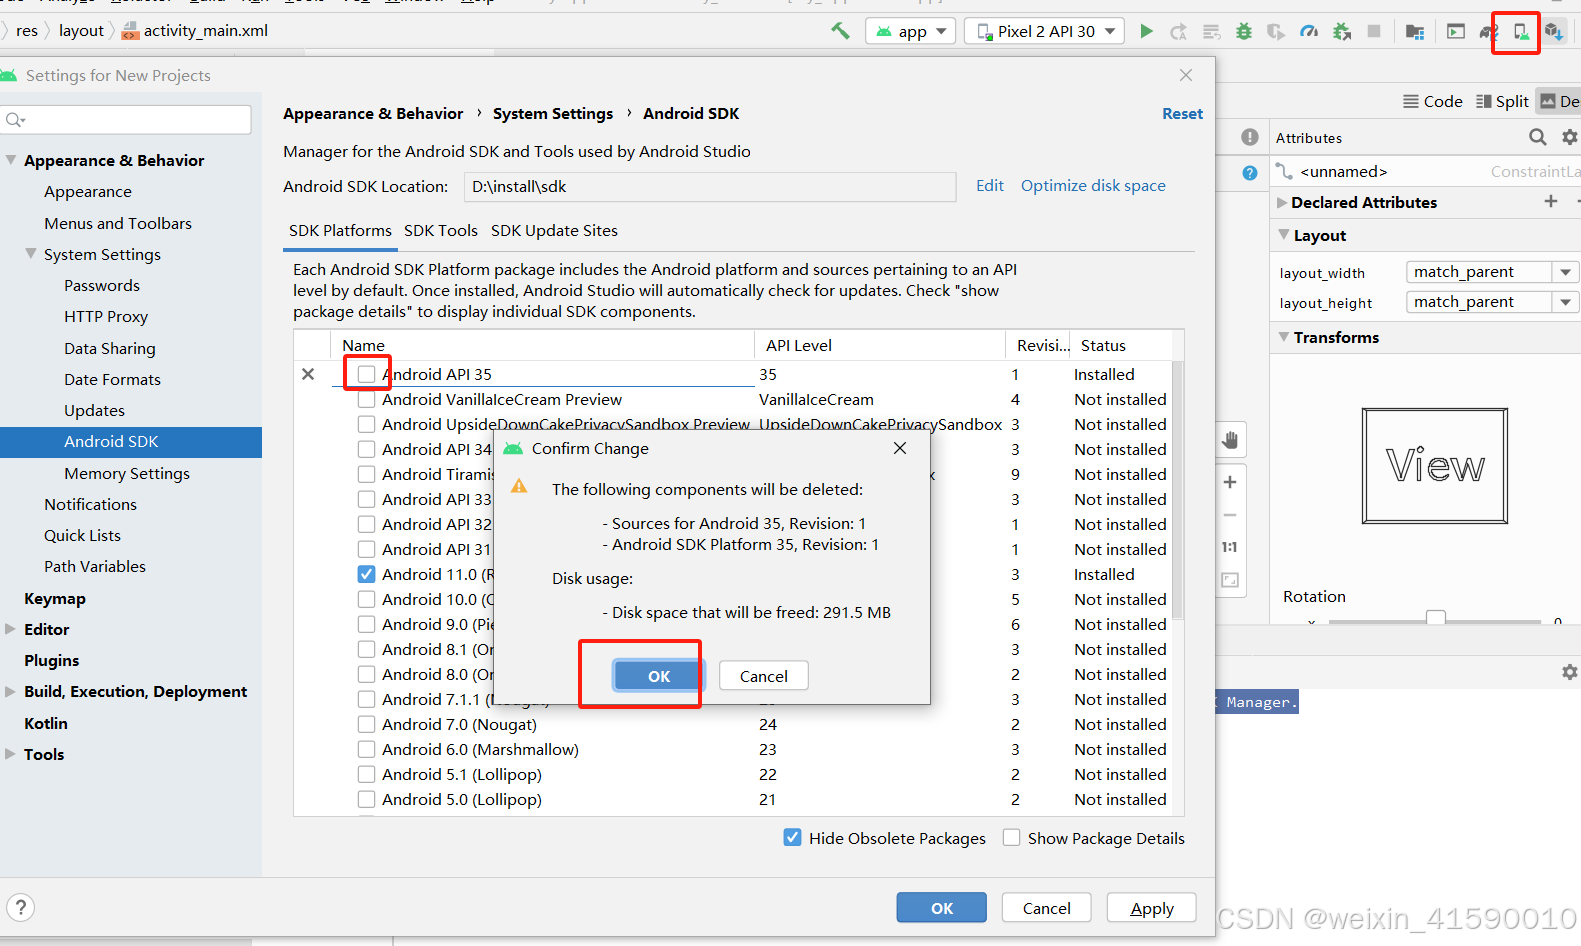Enable Show Package Details checkbox
1581x946 pixels.
[x=1012, y=837]
